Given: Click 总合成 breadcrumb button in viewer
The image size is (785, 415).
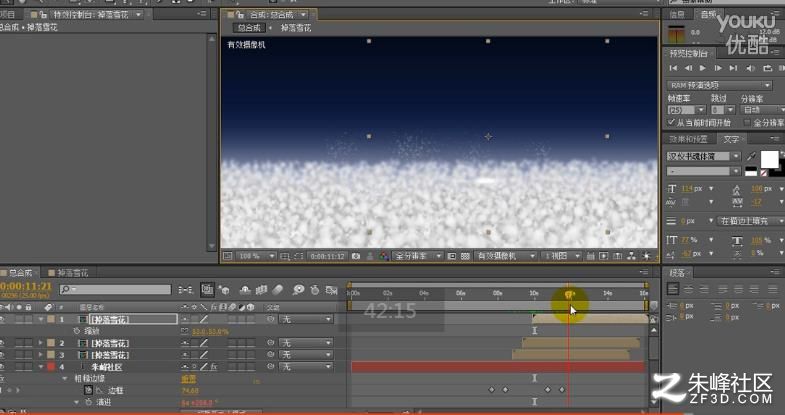Looking at the screenshot, I should coord(249,28).
